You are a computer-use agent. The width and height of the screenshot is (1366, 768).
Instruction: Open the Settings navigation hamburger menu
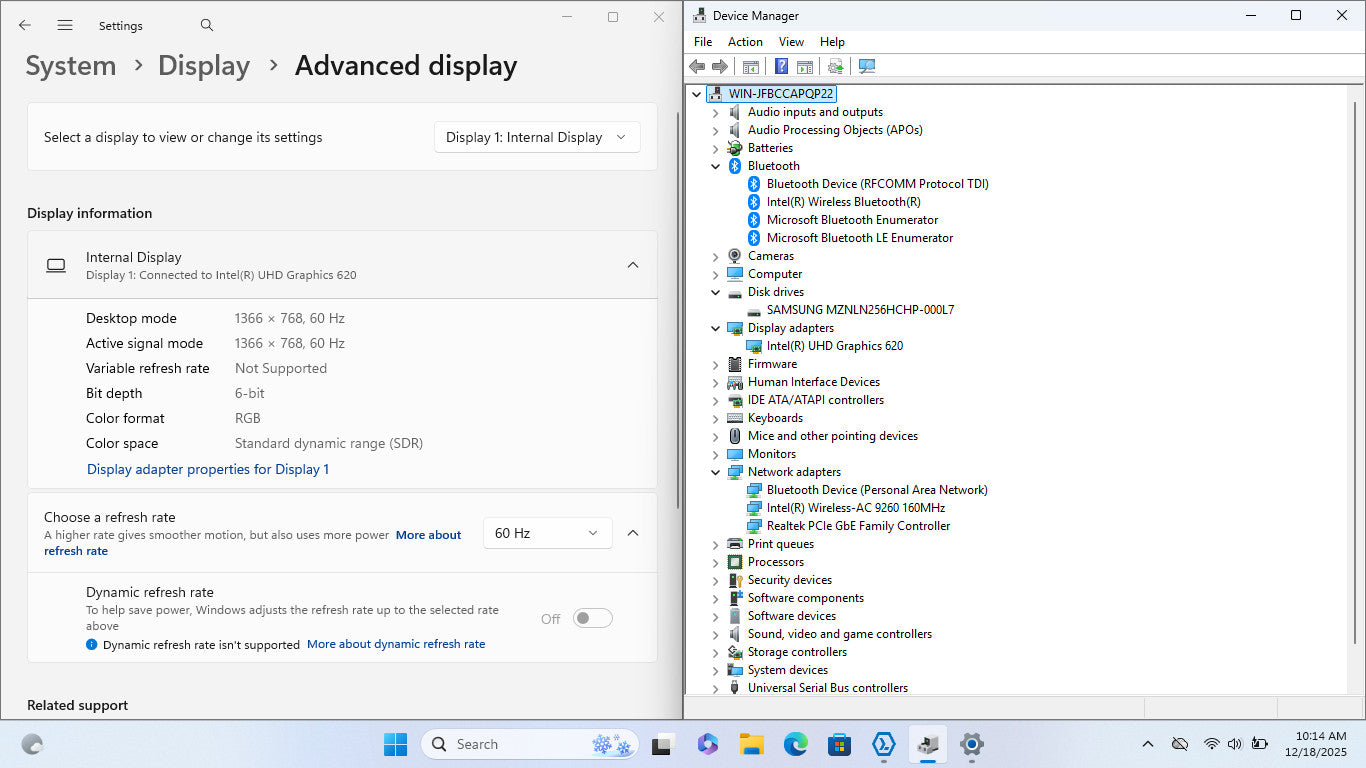click(x=65, y=25)
